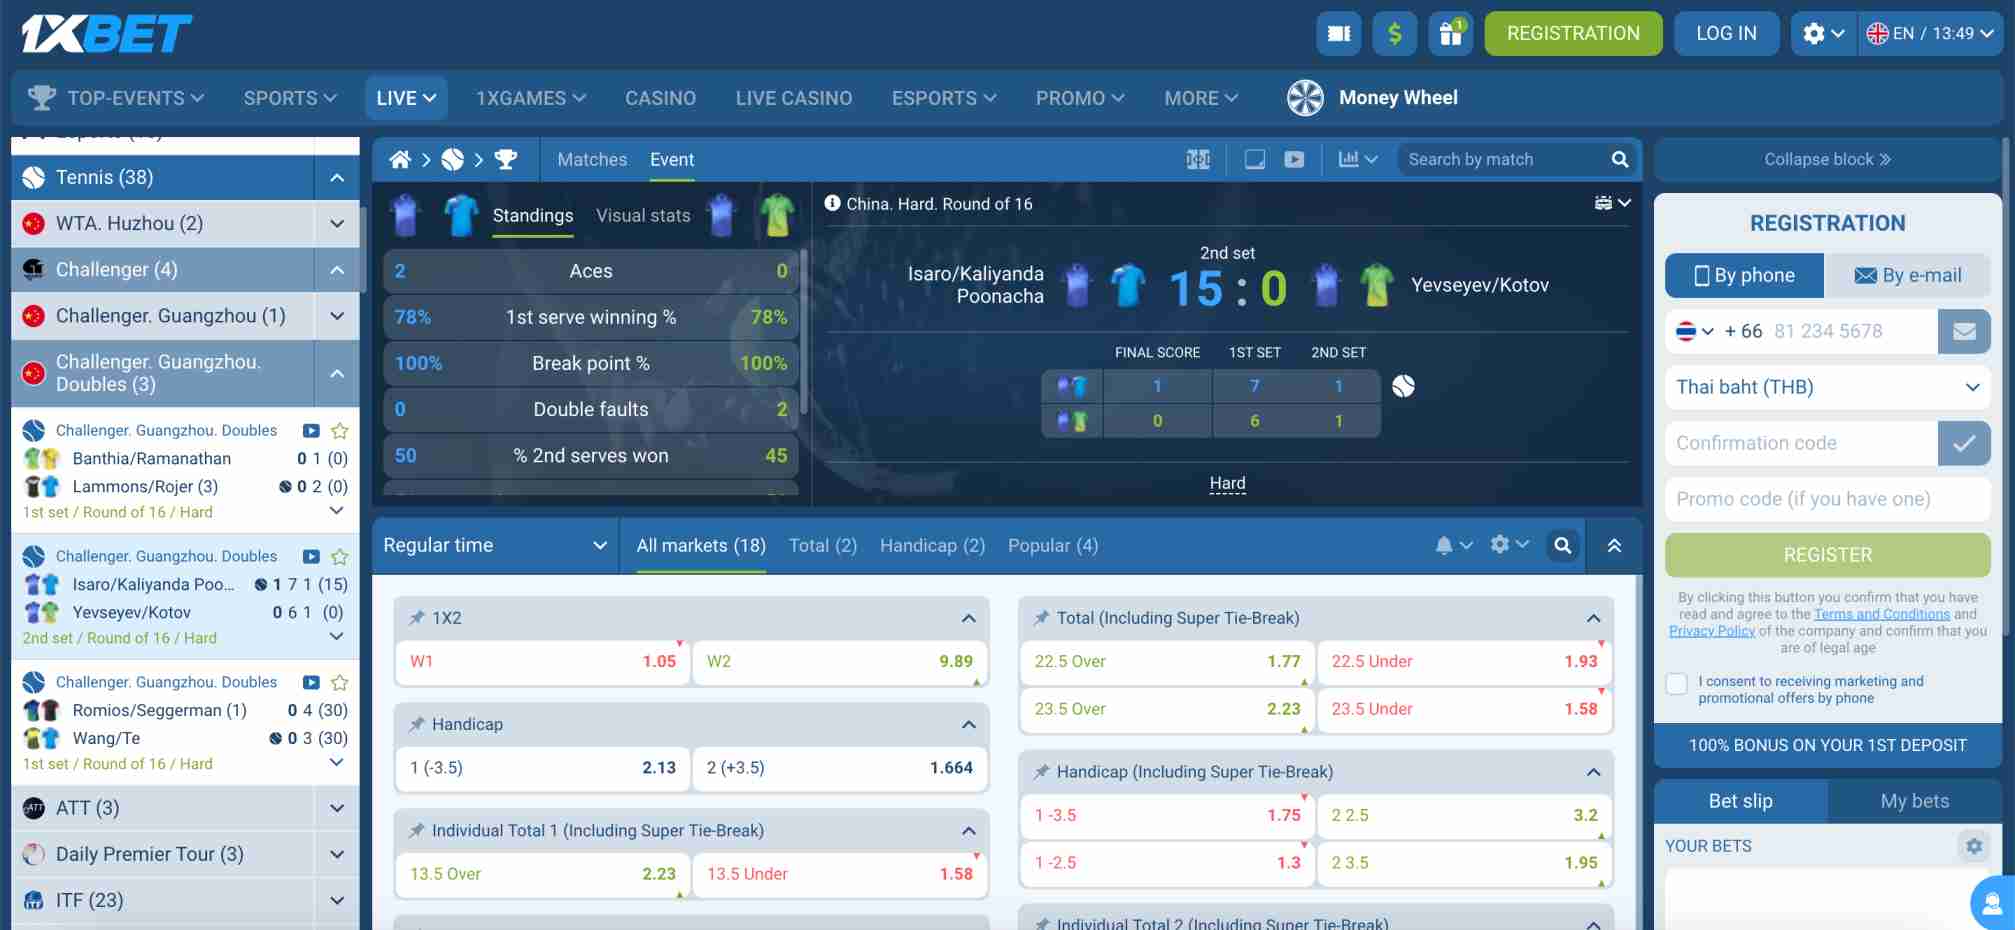Switch to Visual stats tab
Viewport: 2015px width, 930px height.
coord(643,215)
